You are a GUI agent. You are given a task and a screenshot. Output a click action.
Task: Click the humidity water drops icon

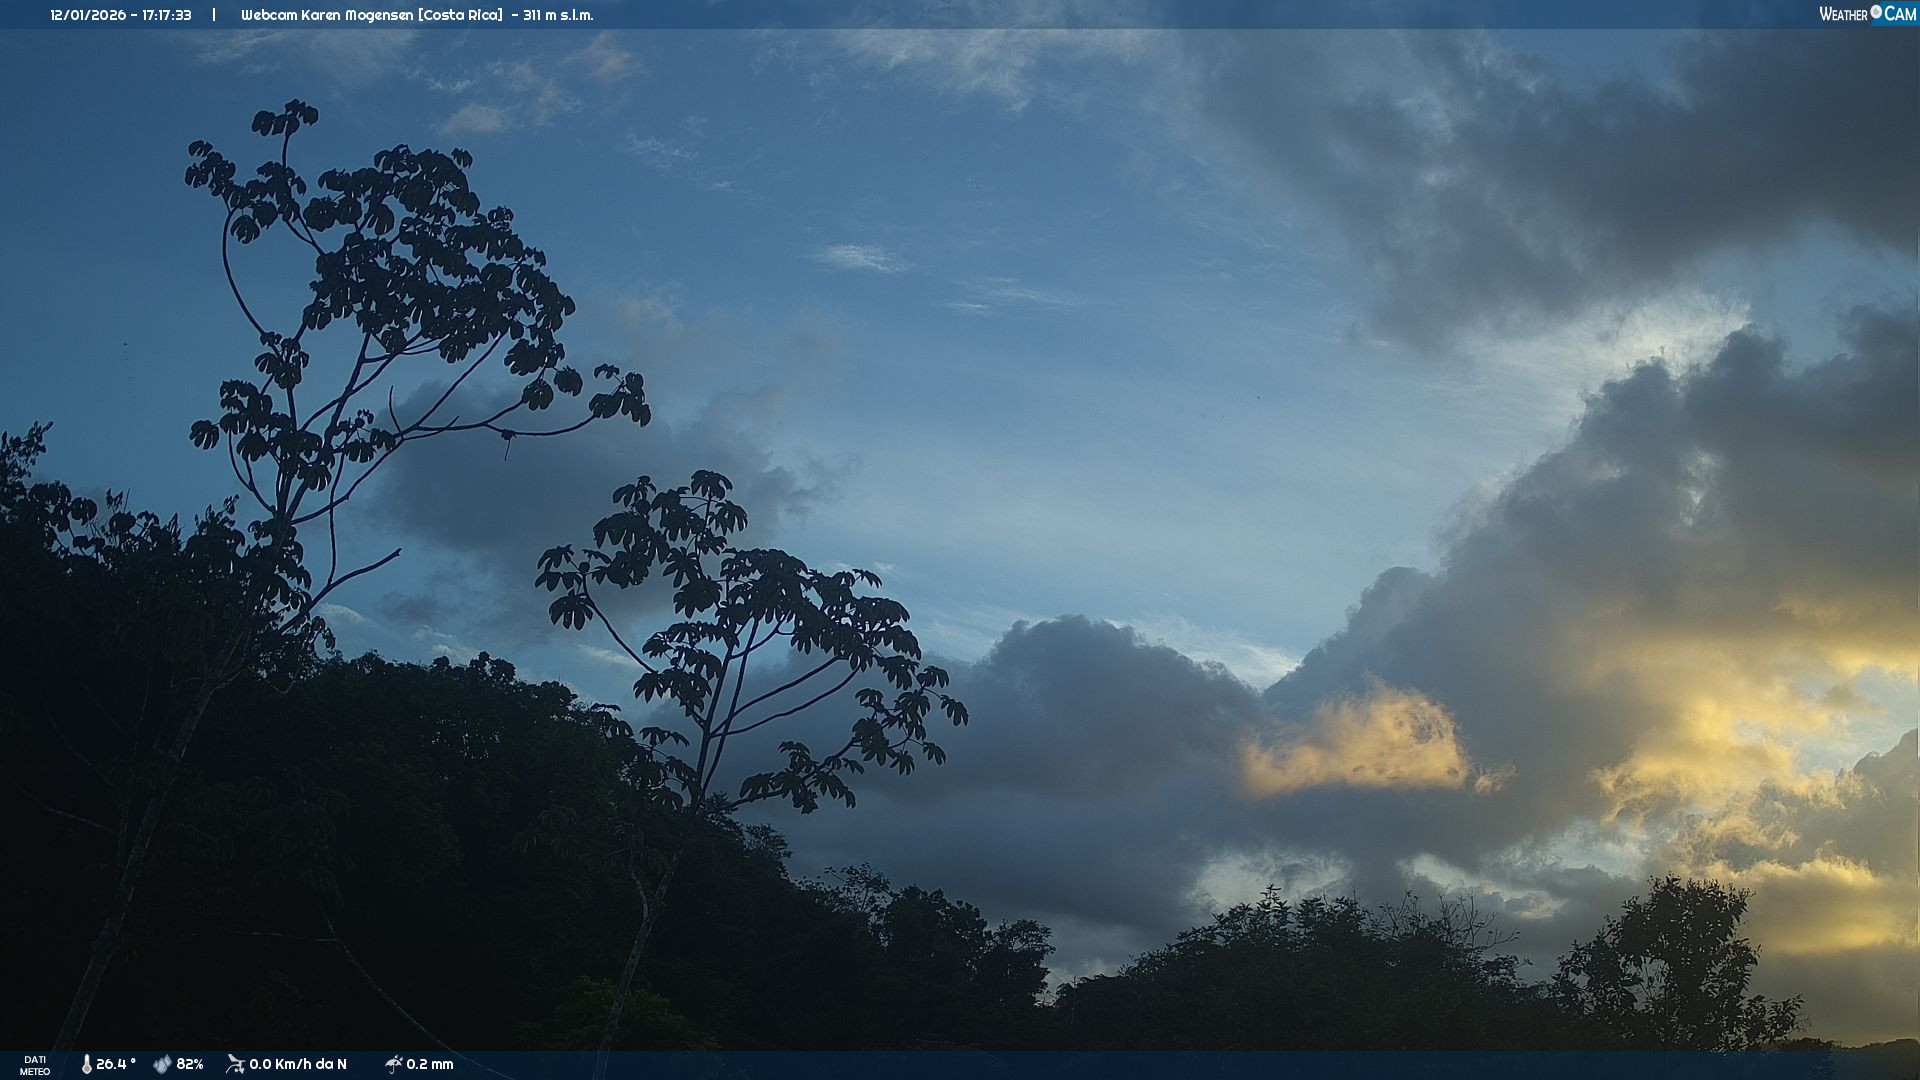[162, 1064]
